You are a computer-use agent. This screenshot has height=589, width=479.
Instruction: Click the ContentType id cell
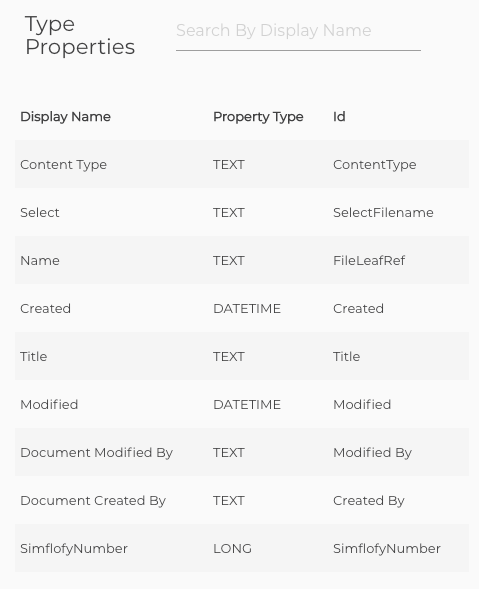pyautogui.click(x=375, y=165)
